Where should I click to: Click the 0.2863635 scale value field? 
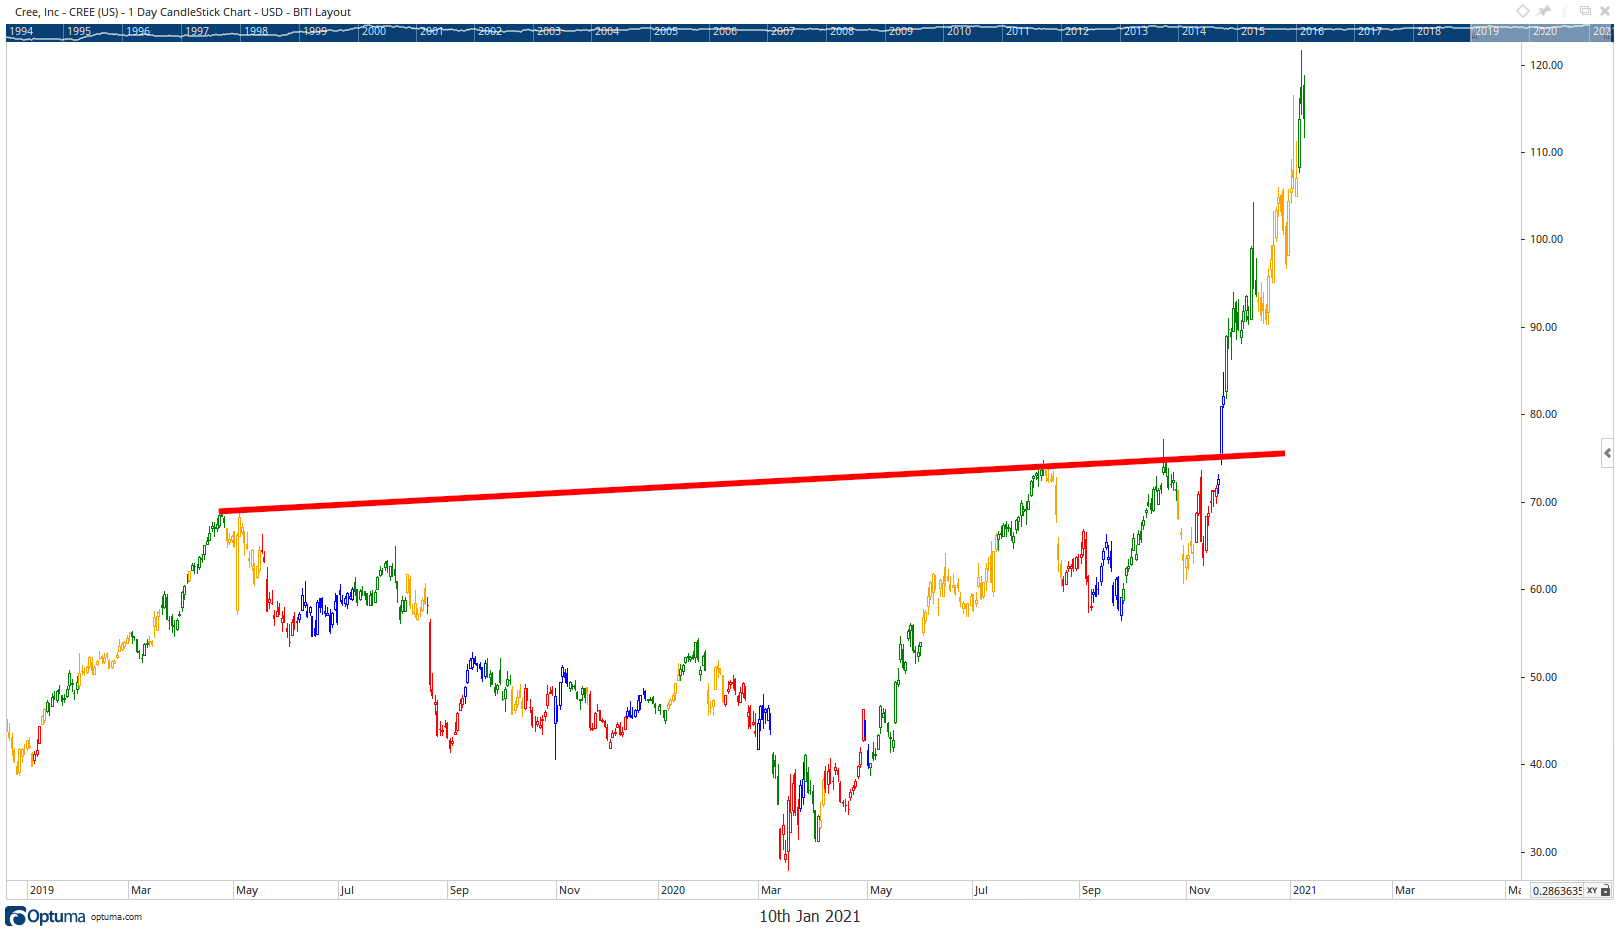coord(1557,890)
